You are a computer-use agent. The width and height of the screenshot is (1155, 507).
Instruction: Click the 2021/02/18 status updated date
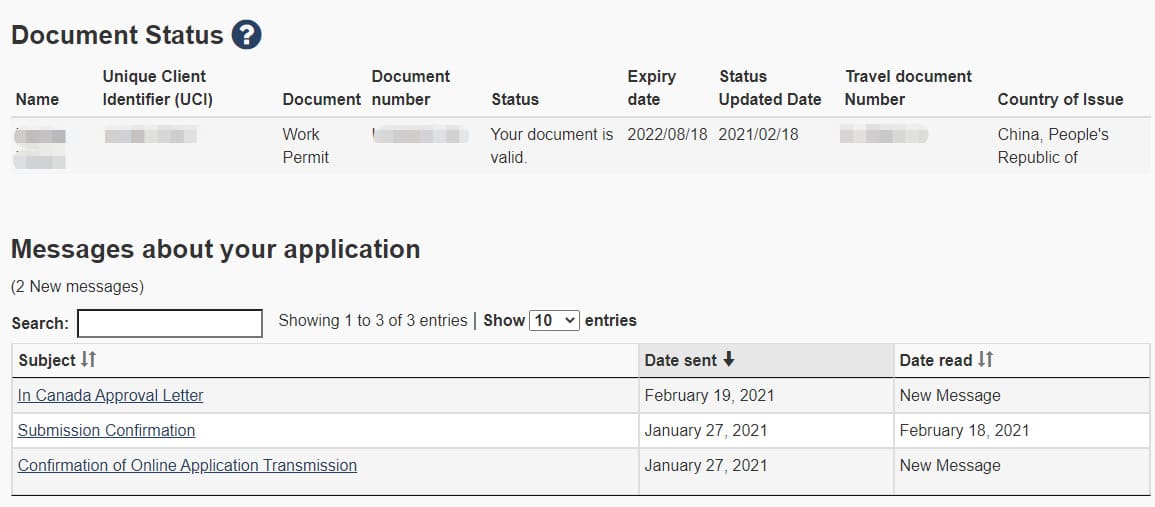[x=758, y=135]
